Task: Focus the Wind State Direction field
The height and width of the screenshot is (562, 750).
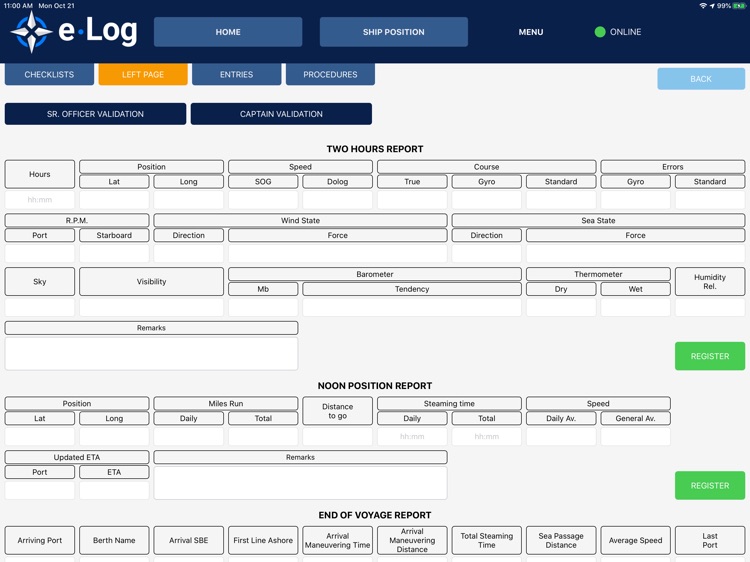Action: (188, 253)
